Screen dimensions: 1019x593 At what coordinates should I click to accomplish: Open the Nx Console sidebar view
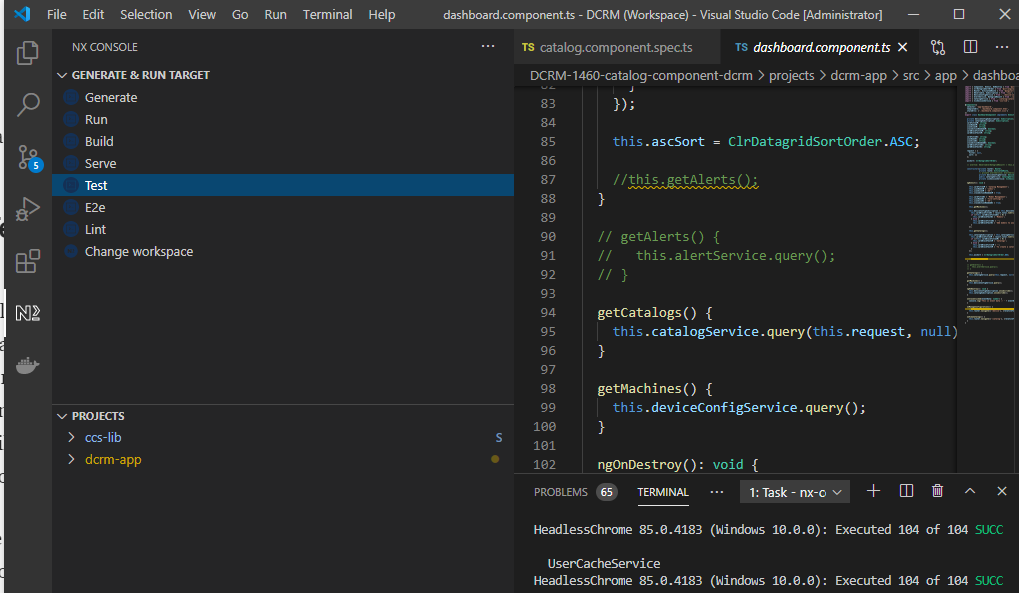pyautogui.click(x=27, y=313)
